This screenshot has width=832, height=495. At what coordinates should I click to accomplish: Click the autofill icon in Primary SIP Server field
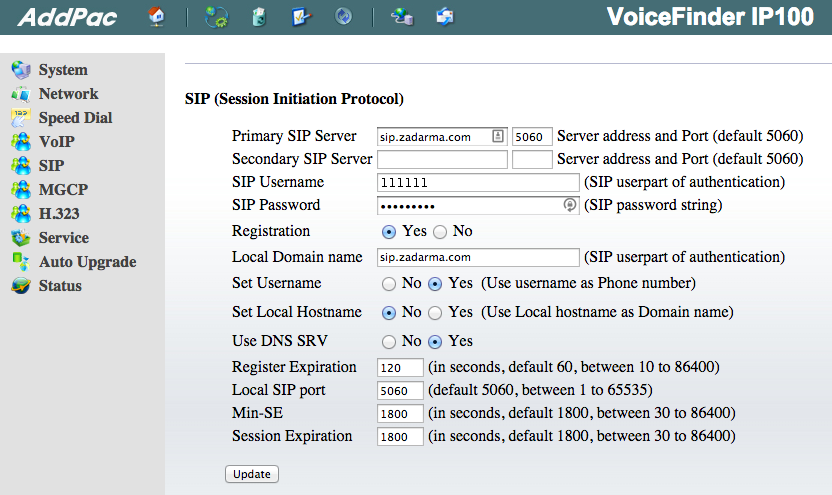tap(497, 136)
